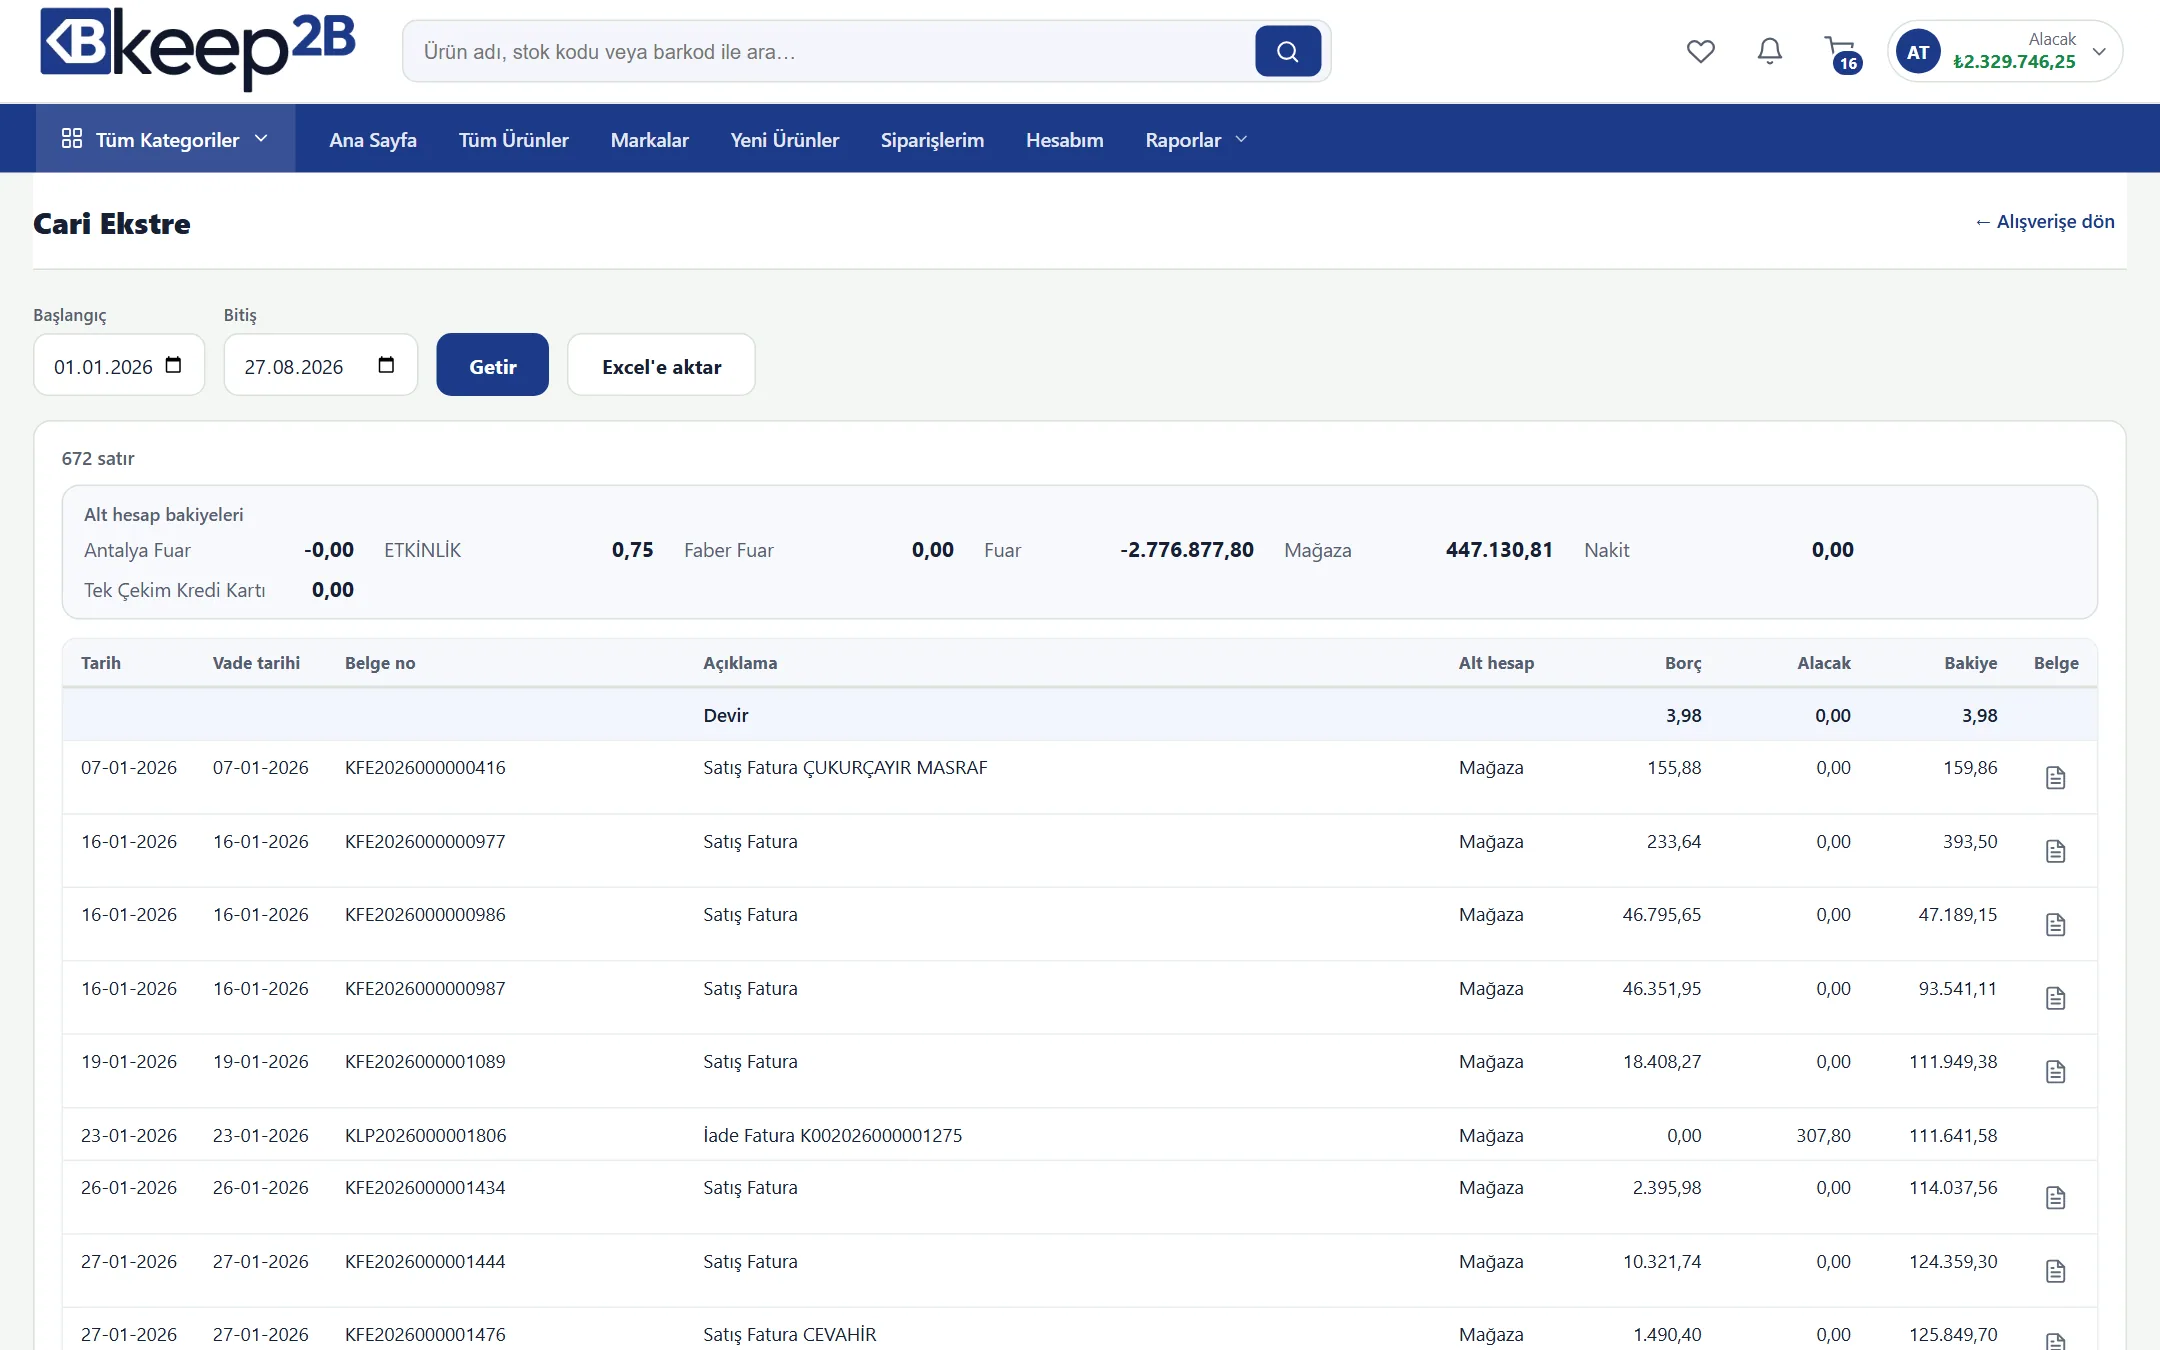Click the Vade tarihi column header

tap(256, 663)
